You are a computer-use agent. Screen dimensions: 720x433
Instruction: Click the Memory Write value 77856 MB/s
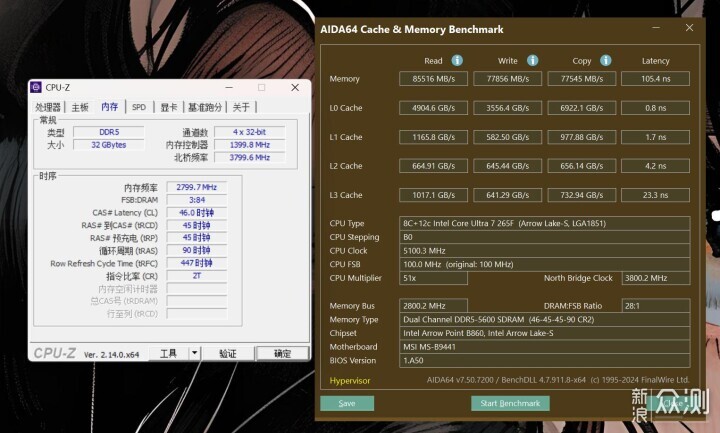[x=507, y=79]
